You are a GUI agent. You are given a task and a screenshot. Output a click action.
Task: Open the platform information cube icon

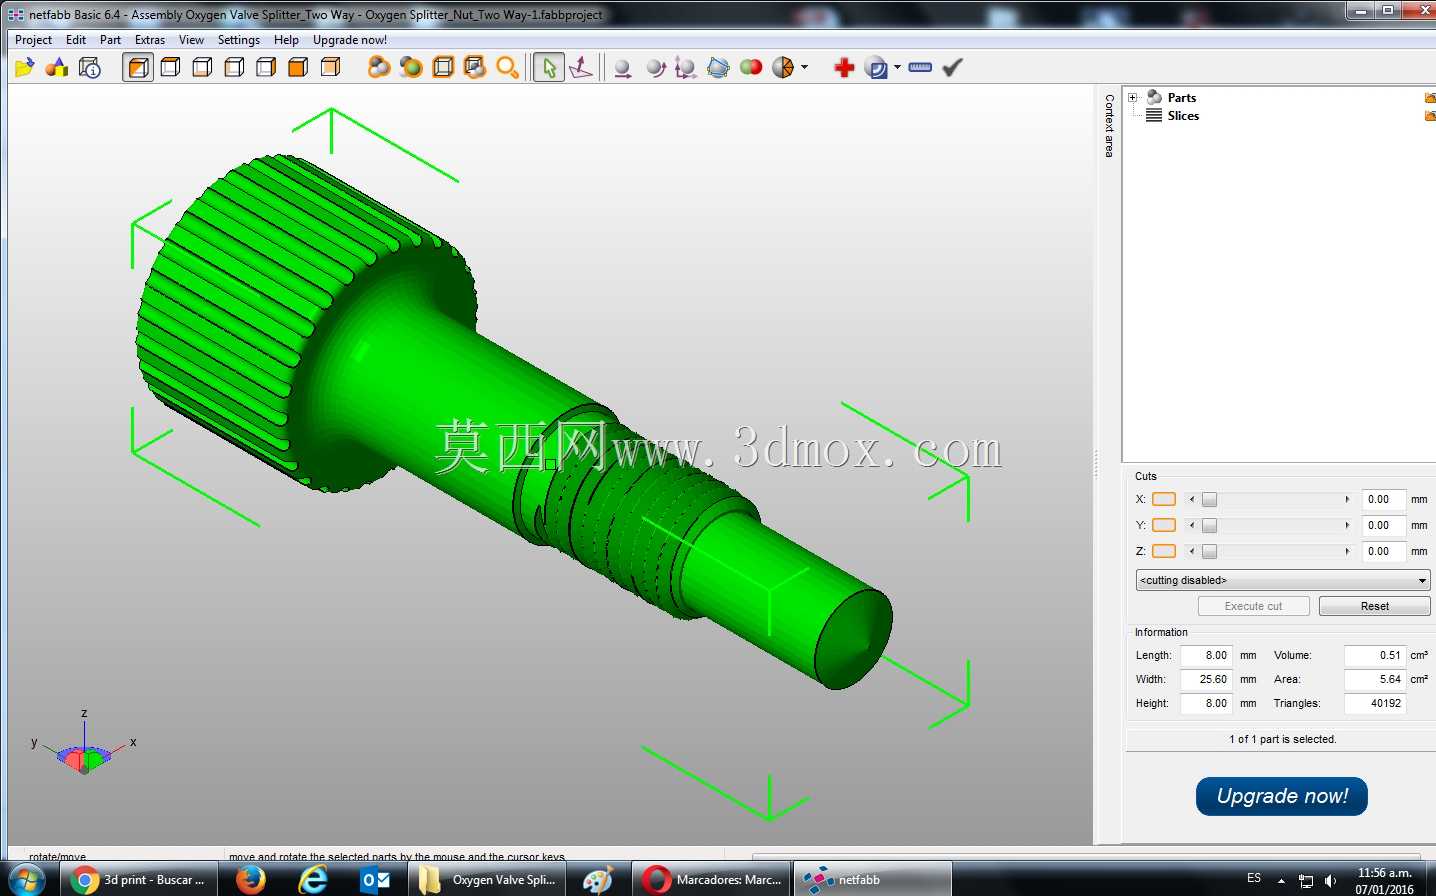(x=90, y=68)
